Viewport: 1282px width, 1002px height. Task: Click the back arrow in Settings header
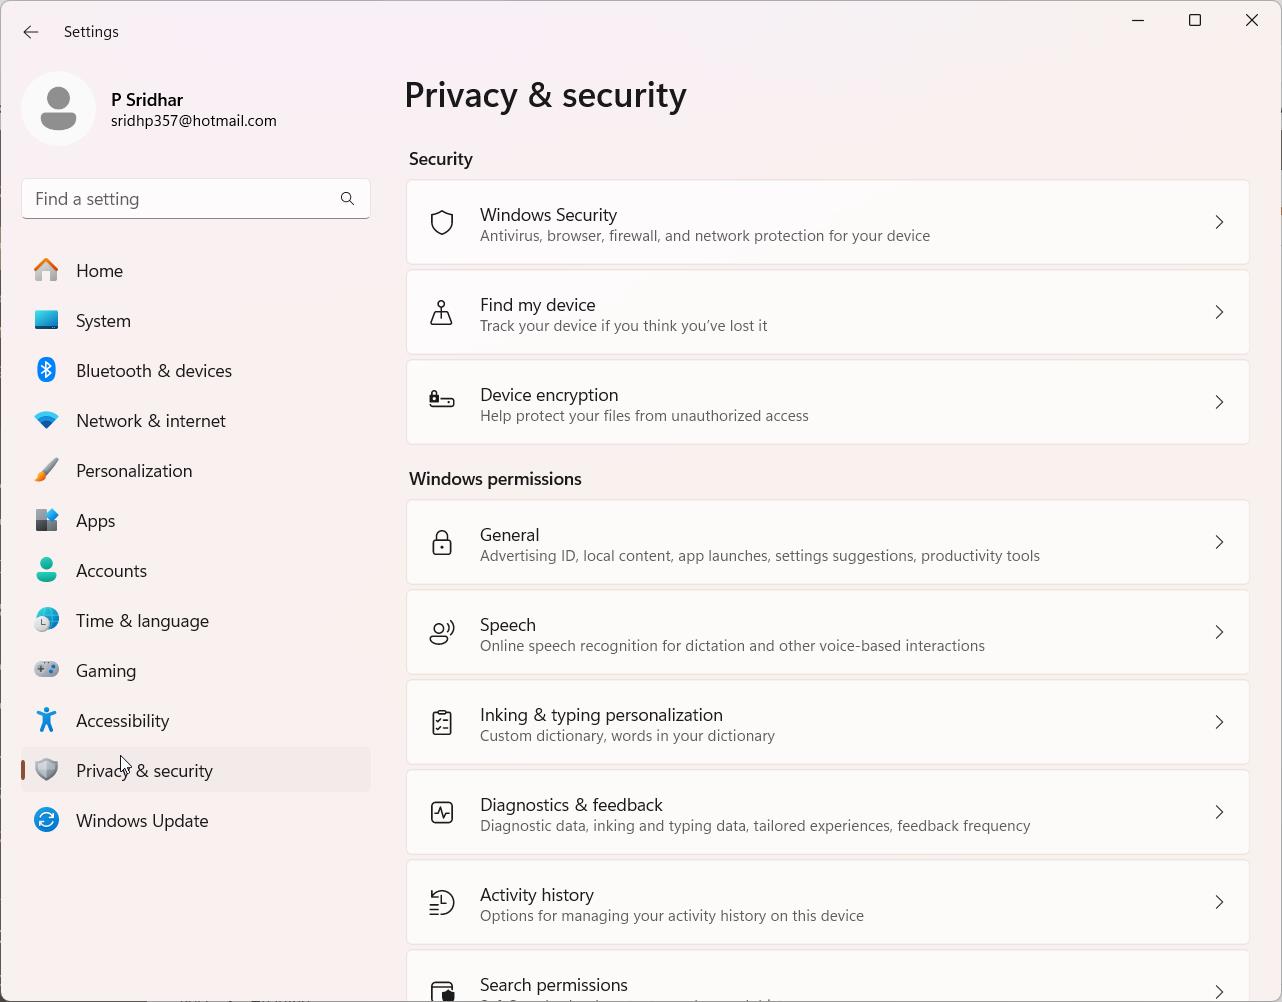click(31, 32)
